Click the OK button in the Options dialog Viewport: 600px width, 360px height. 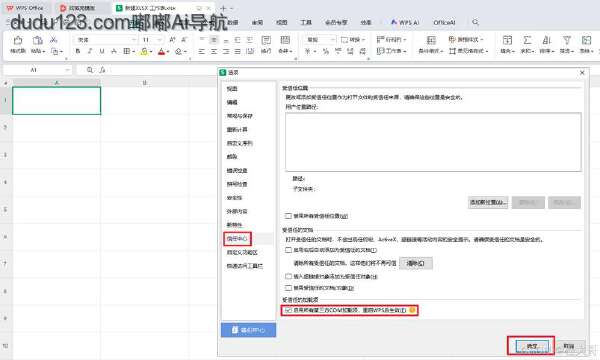532,346
